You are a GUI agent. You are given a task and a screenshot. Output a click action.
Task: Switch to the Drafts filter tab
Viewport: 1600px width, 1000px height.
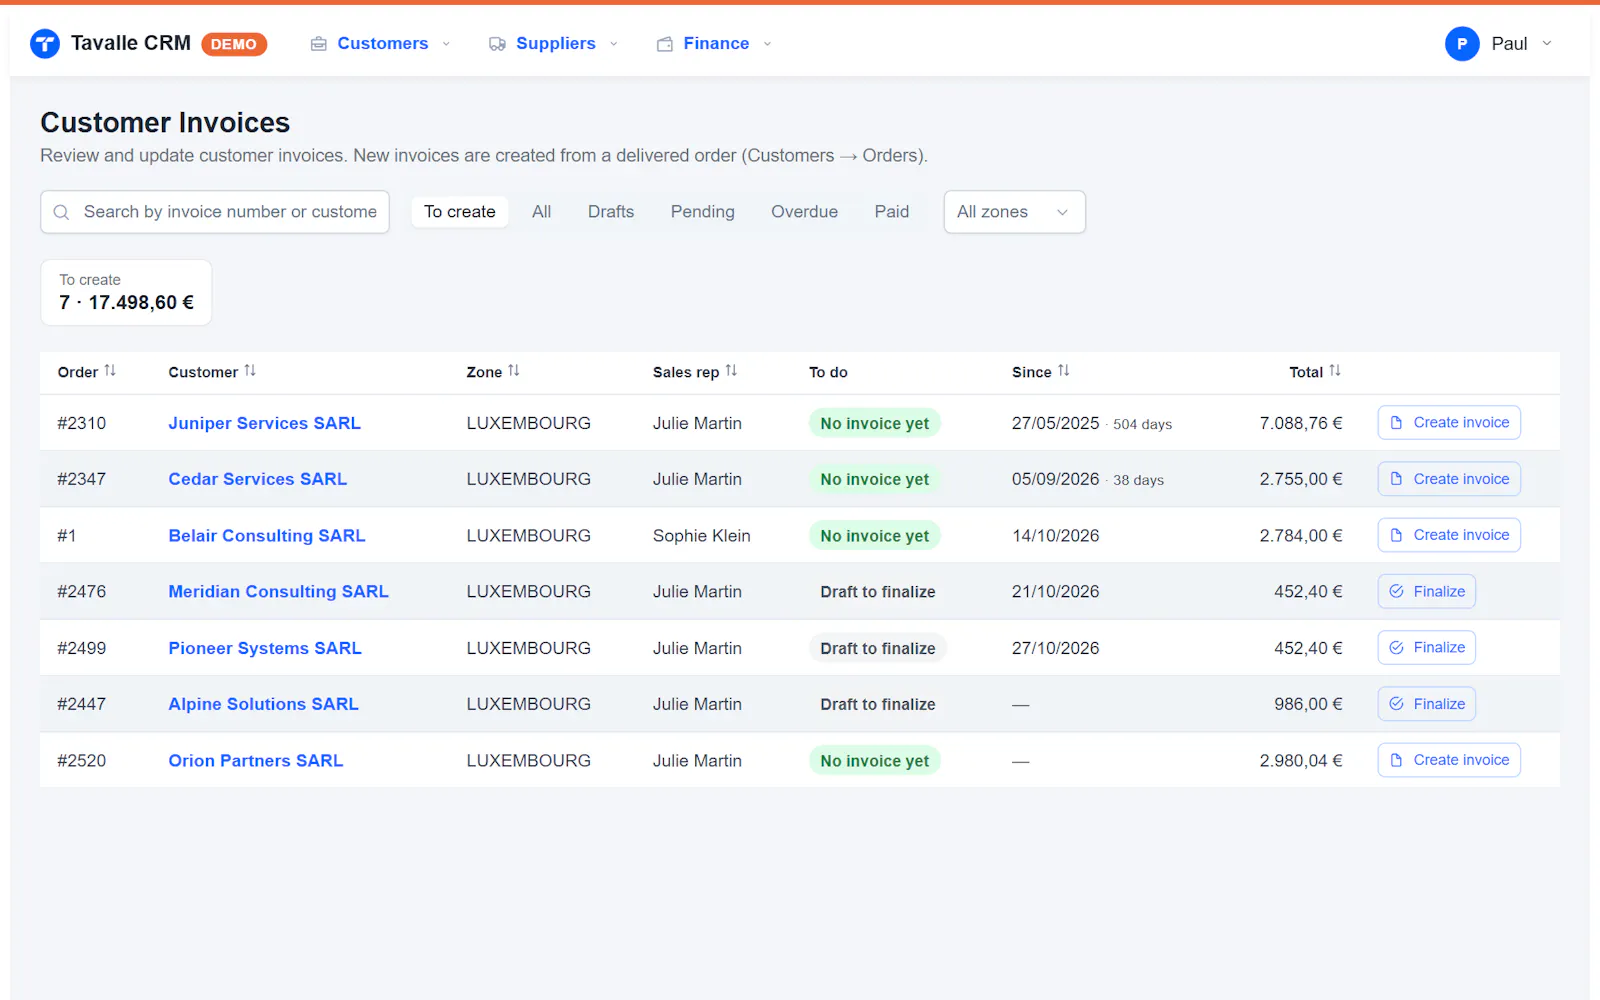[611, 212]
